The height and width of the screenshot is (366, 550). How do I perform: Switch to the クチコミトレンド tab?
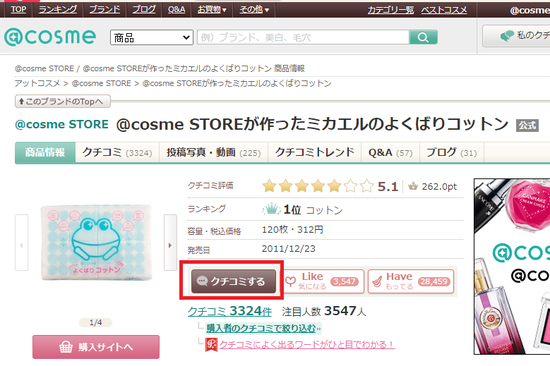click(x=315, y=152)
